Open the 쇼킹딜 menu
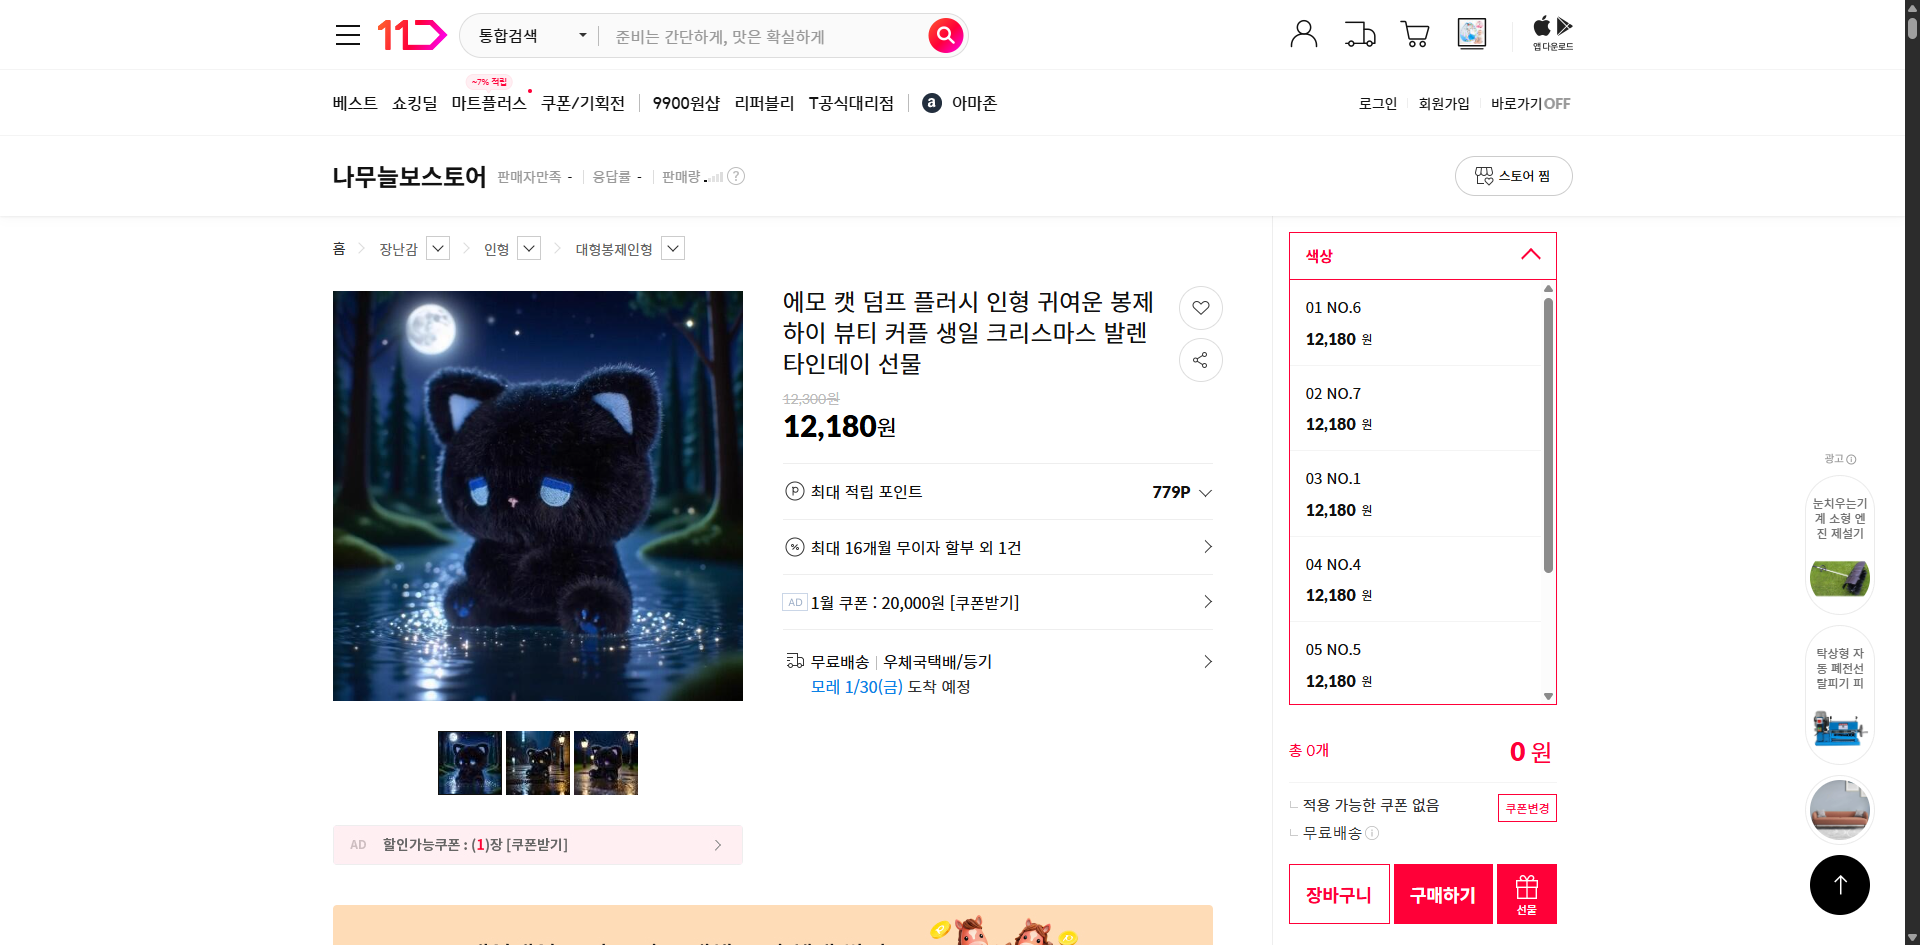 [414, 102]
